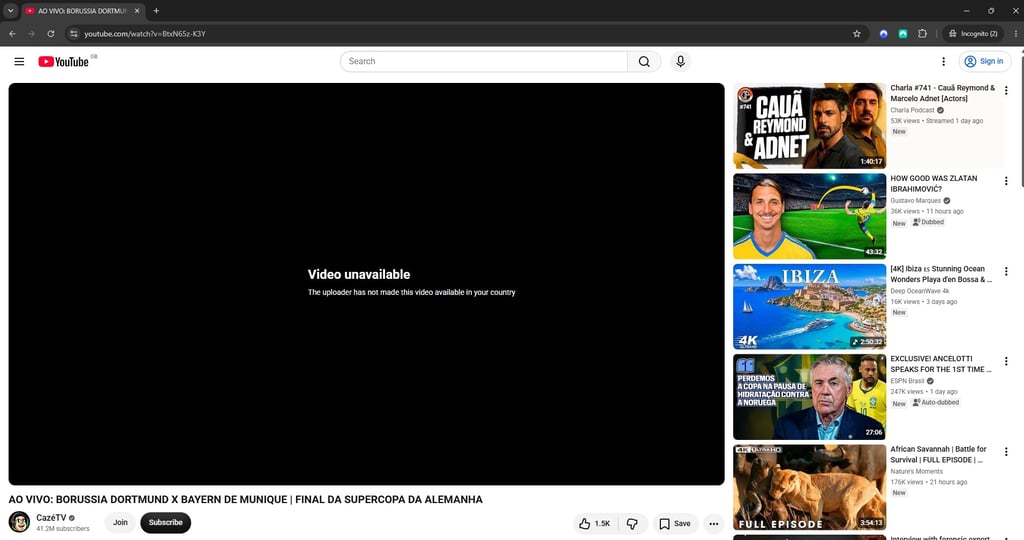Focus the YouTube Search input field
The width and height of the screenshot is (1024, 540).
coord(483,61)
